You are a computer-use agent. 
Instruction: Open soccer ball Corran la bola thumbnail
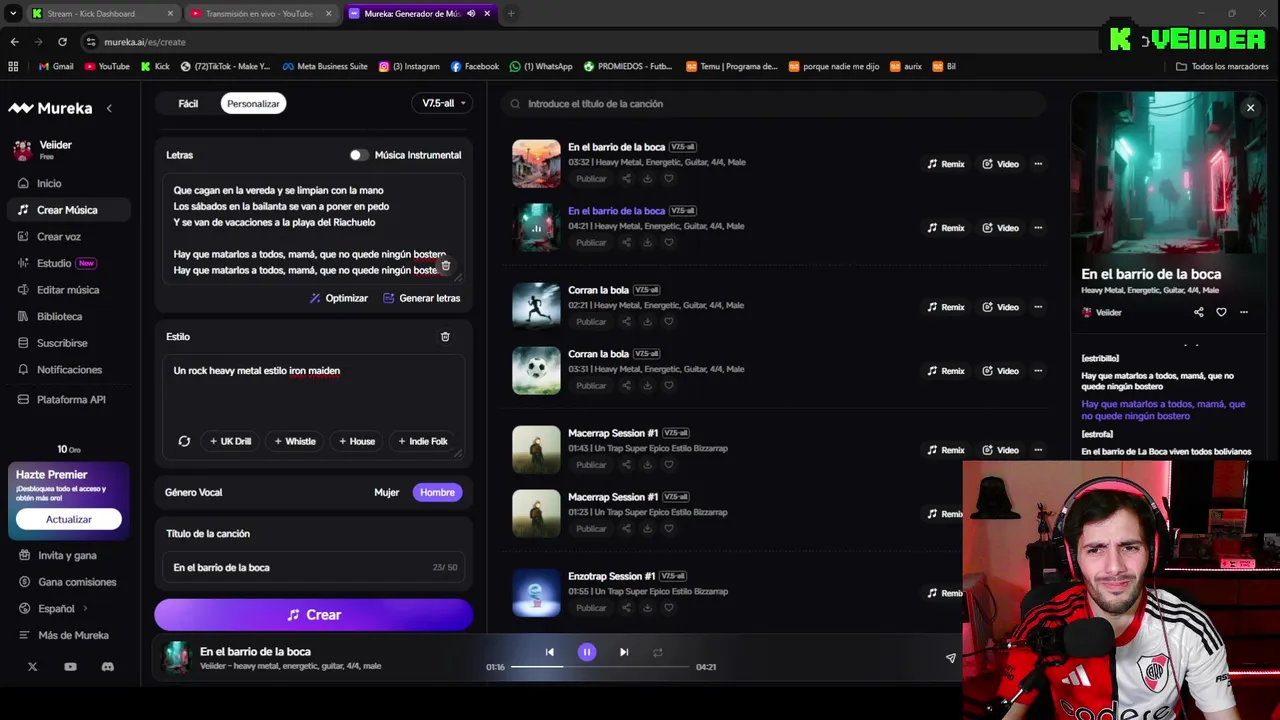[537, 370]
